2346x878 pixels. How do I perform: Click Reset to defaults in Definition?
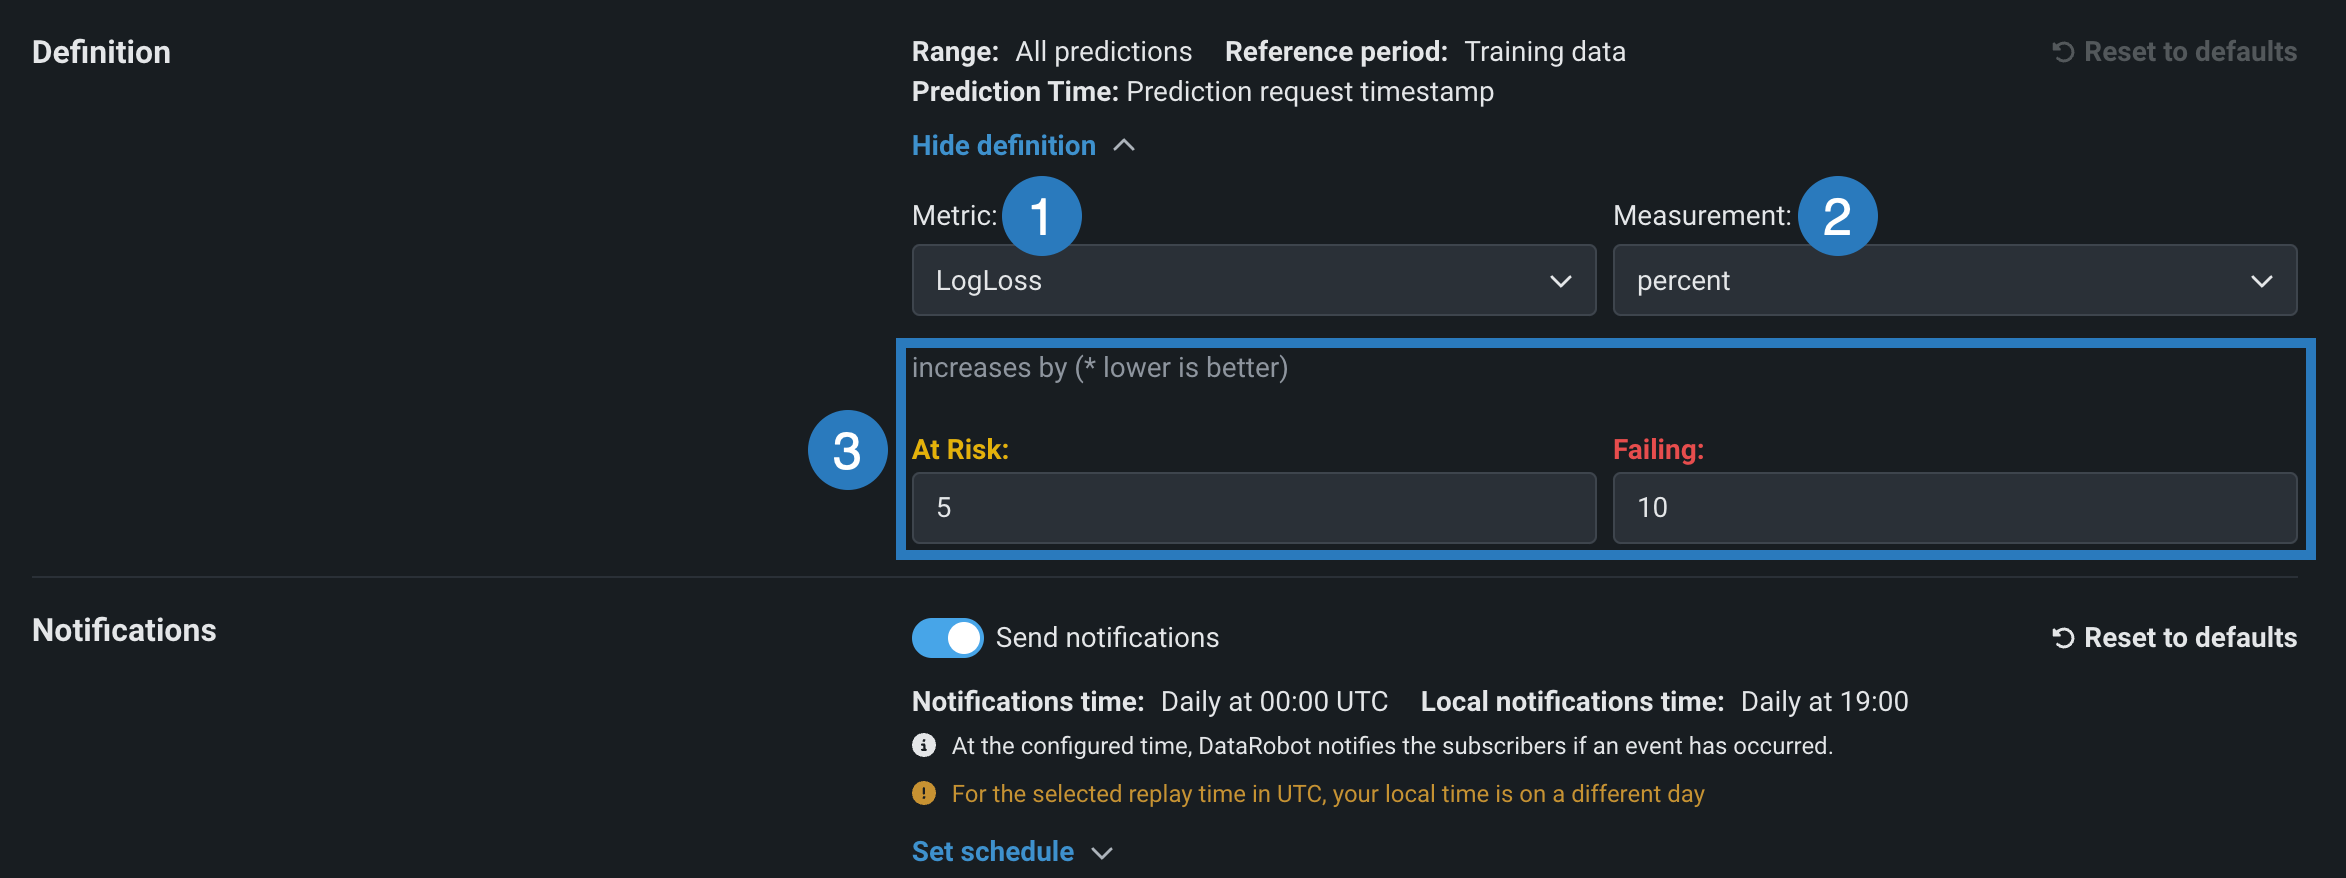click(x=2189, y=52)
